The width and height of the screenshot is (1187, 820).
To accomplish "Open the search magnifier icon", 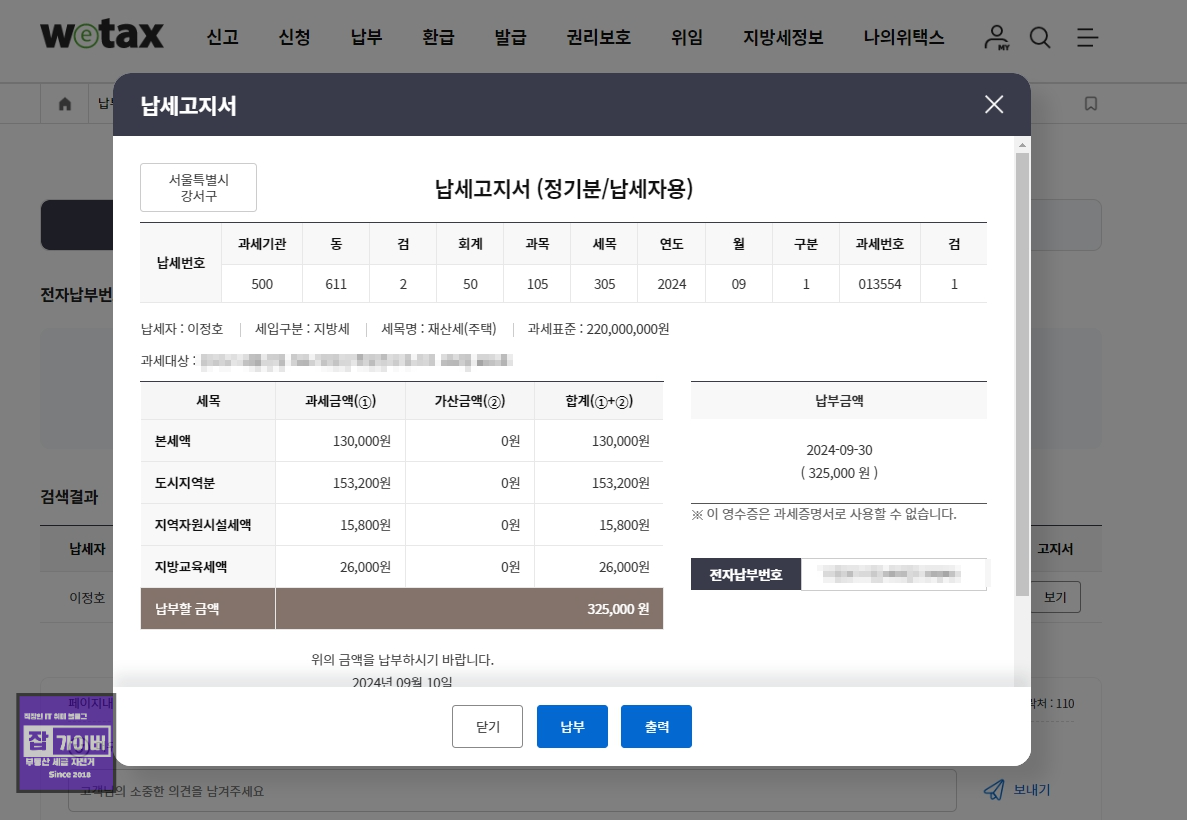I will coord(1040,37).
